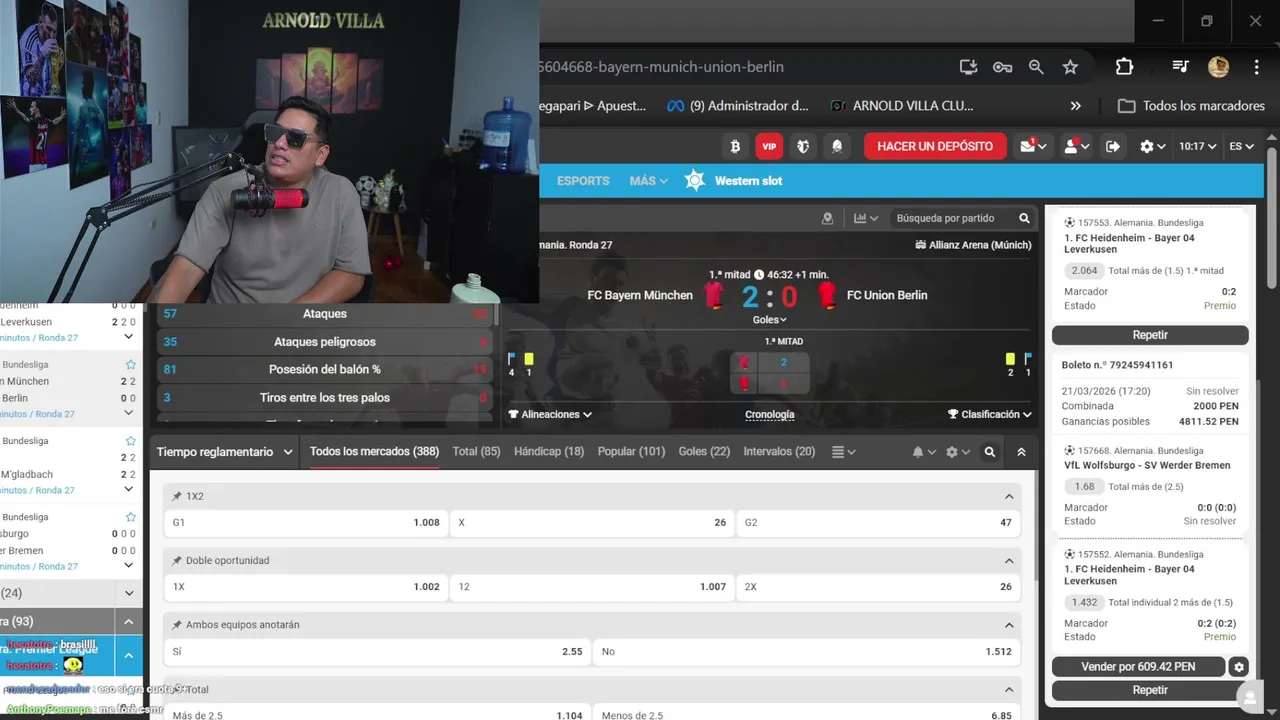Screen dimensions: 1280x720
Task: Bookmark this page with the star icon
Action: tap(1070, 67)
